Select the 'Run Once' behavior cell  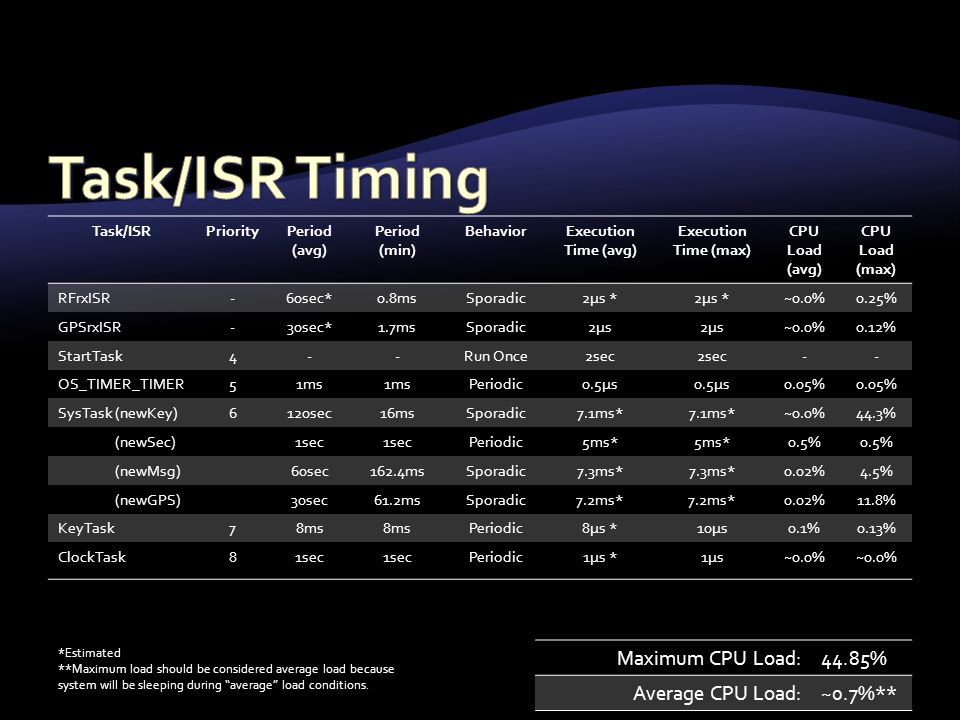point(495,356)
